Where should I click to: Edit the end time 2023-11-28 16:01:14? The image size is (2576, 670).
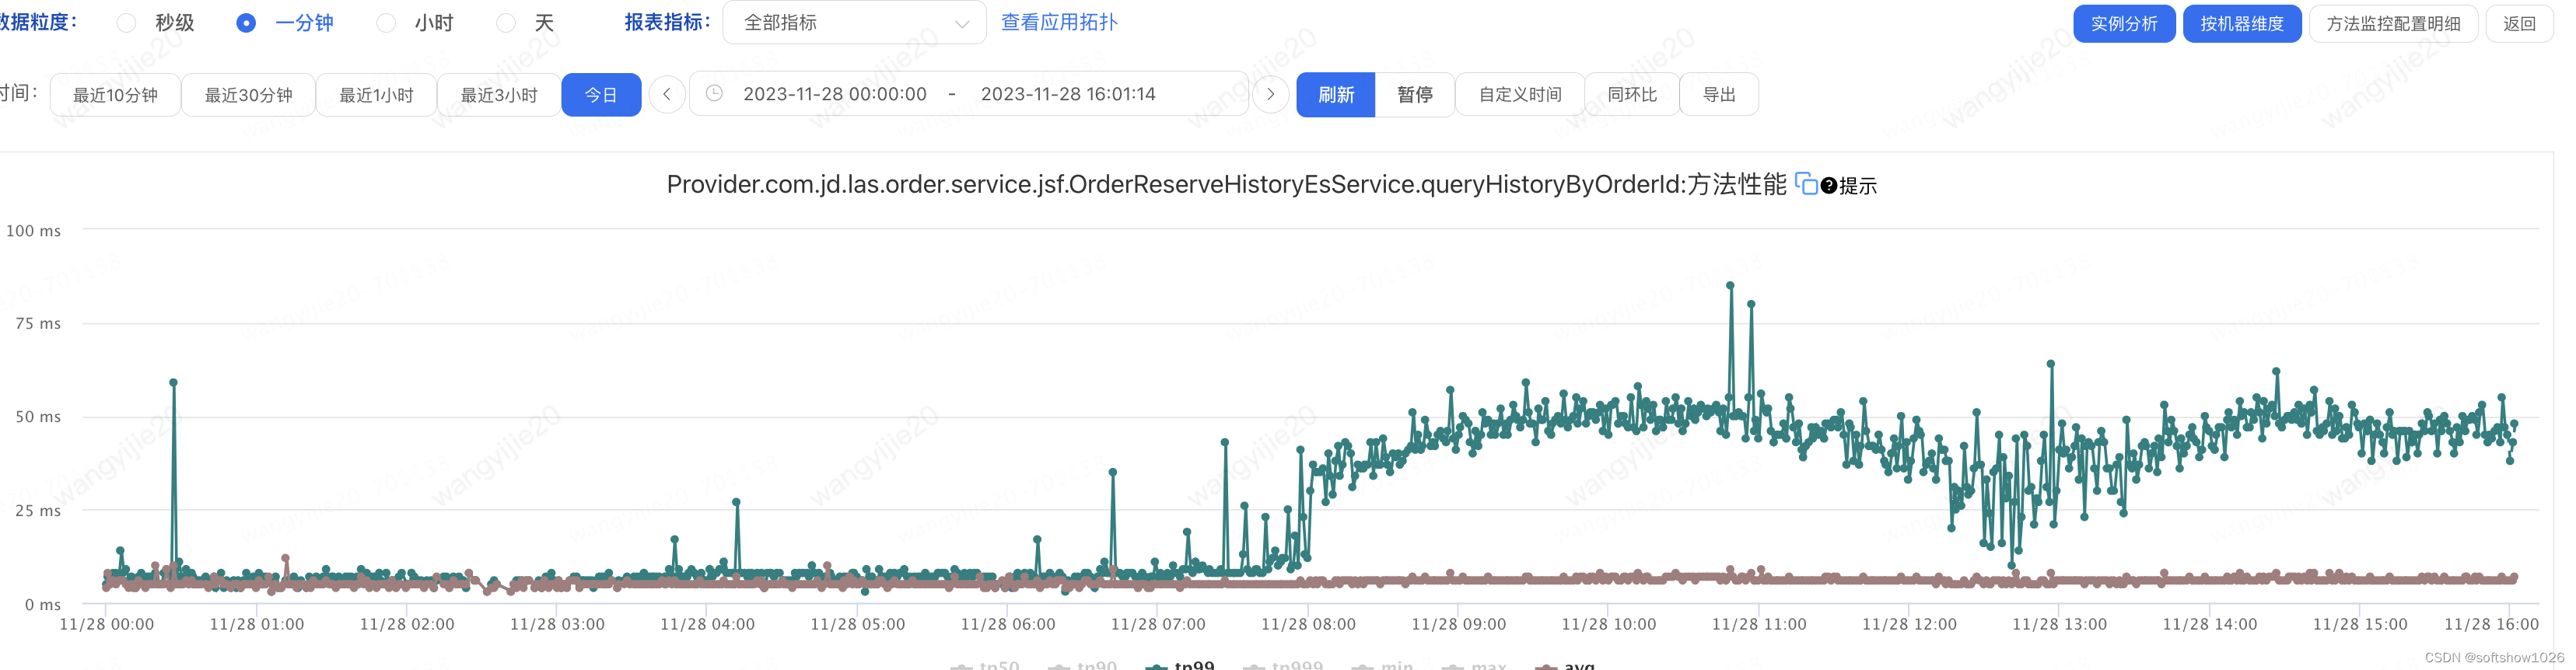(x=1068, y=94)
